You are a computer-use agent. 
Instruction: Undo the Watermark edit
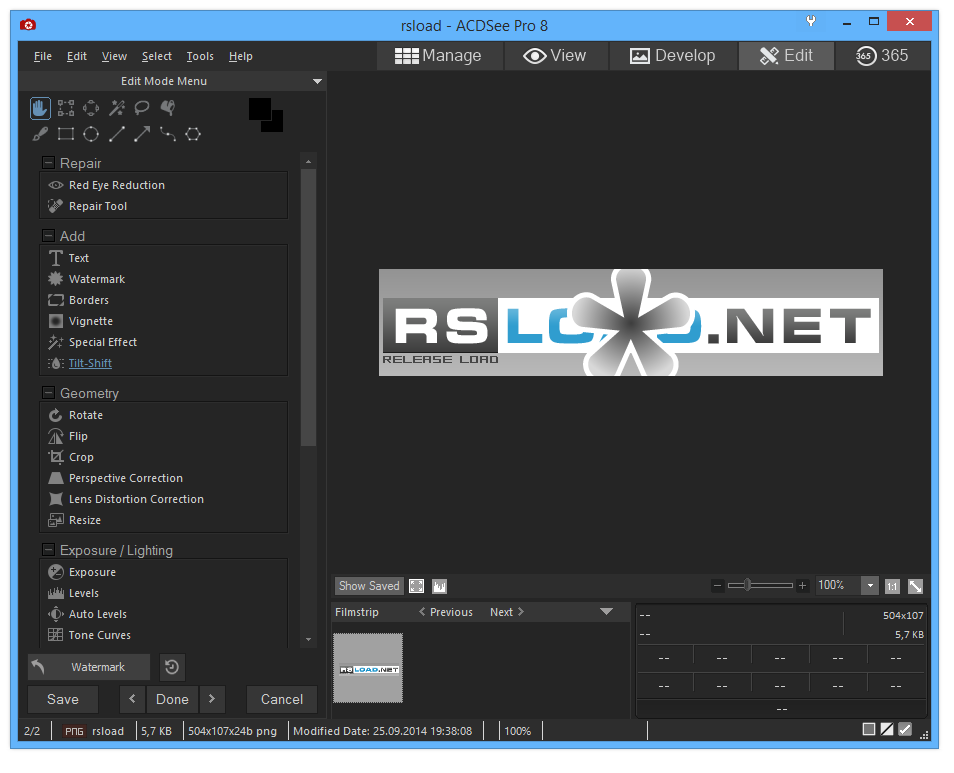tap(89, 667)
